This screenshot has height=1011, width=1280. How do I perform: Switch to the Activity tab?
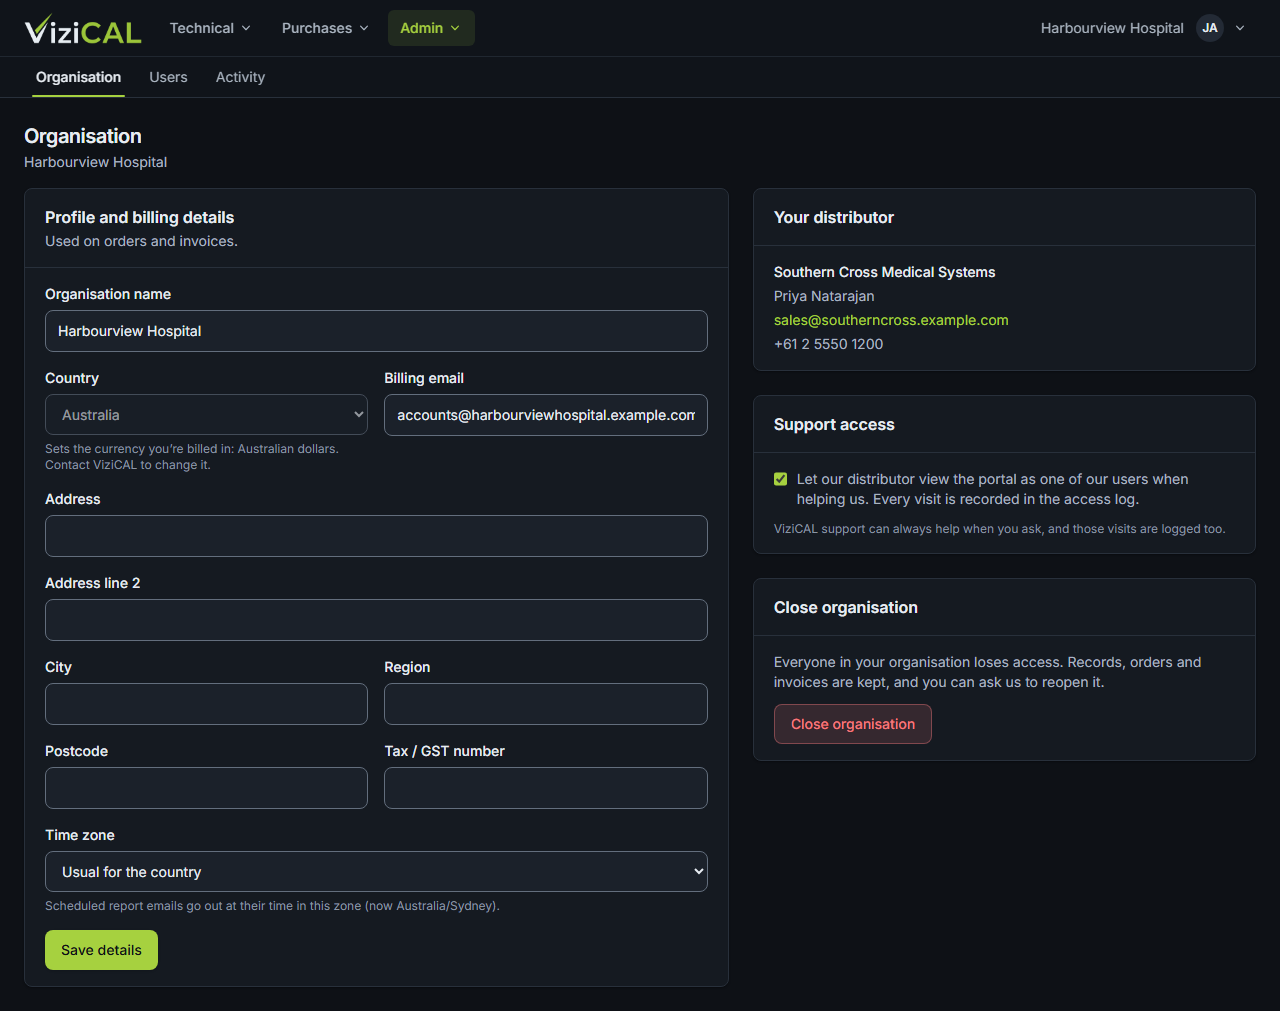(240, 77)
